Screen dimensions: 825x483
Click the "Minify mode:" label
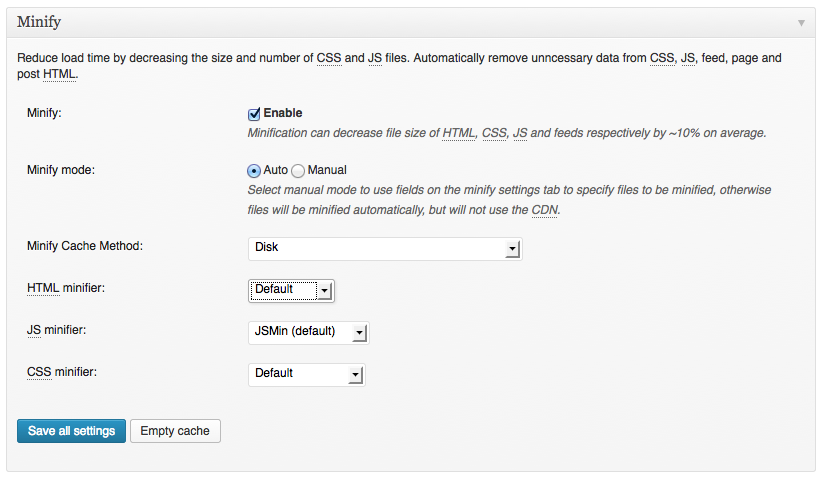pyautogui.click(x=60, y=169)
